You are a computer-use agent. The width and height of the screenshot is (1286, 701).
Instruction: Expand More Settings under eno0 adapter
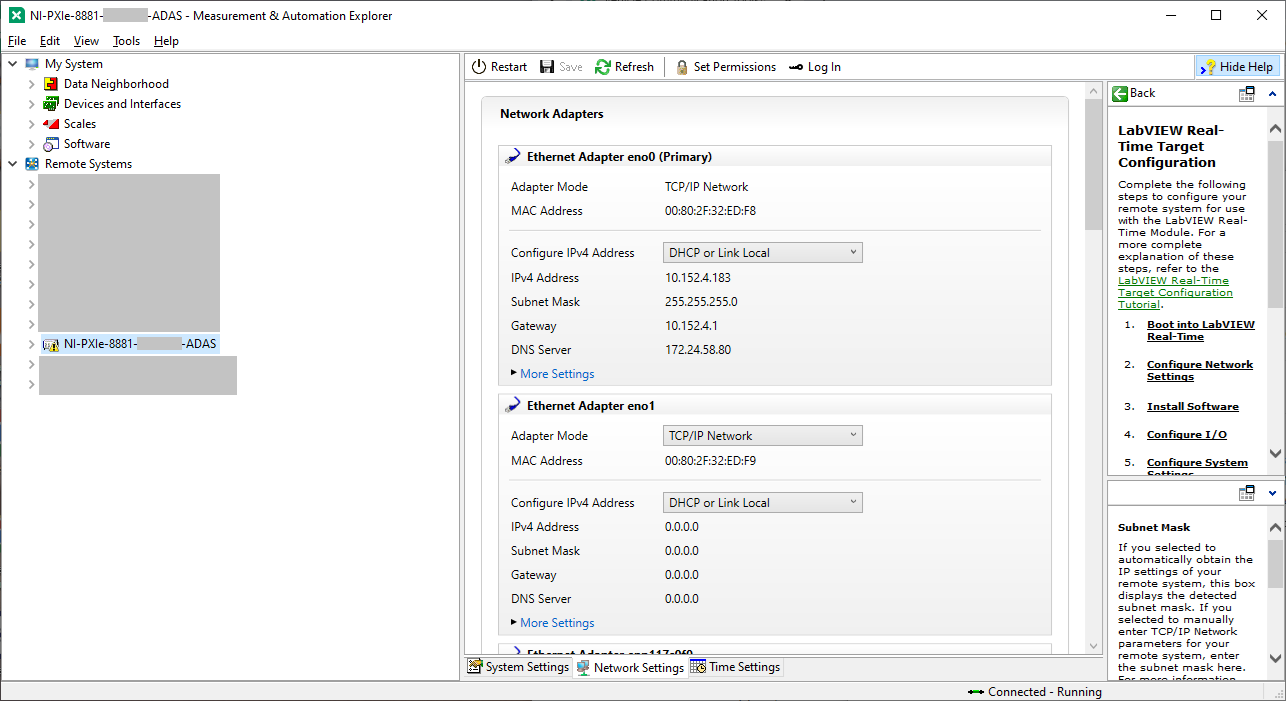click(556, 374)
